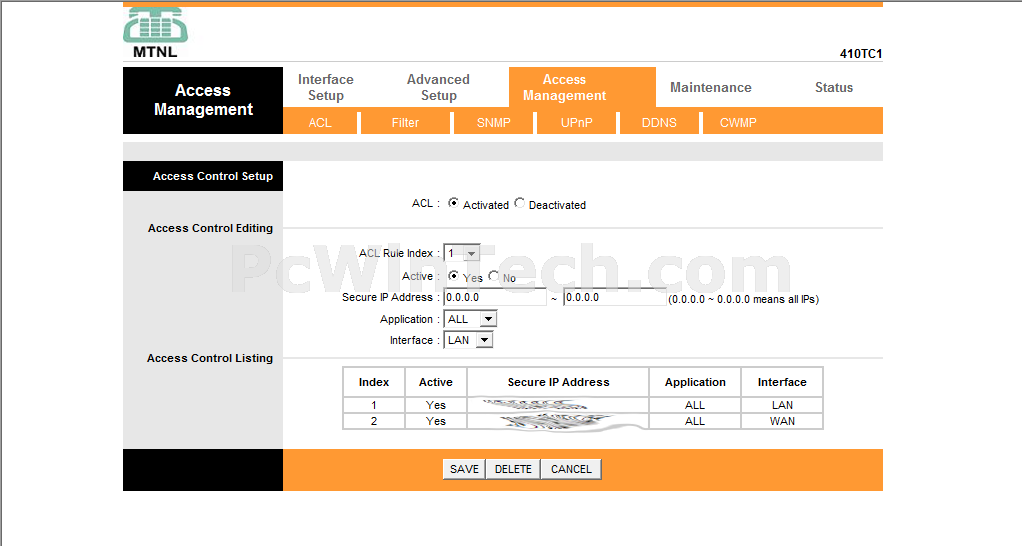This screenshot has width=1022, height=546.
Task: Click the Access Control Editing label
Action: tap(210, 228)
